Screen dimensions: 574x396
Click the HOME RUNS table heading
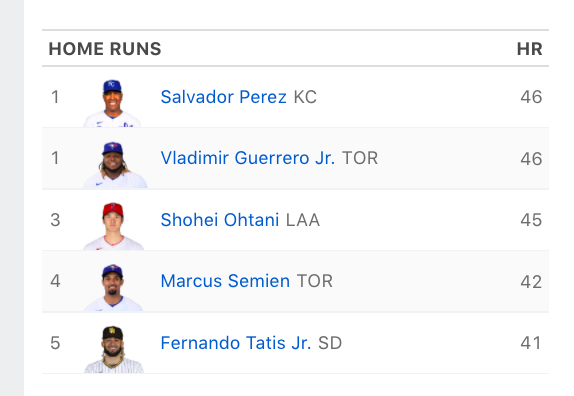click(x=105, y=49)
